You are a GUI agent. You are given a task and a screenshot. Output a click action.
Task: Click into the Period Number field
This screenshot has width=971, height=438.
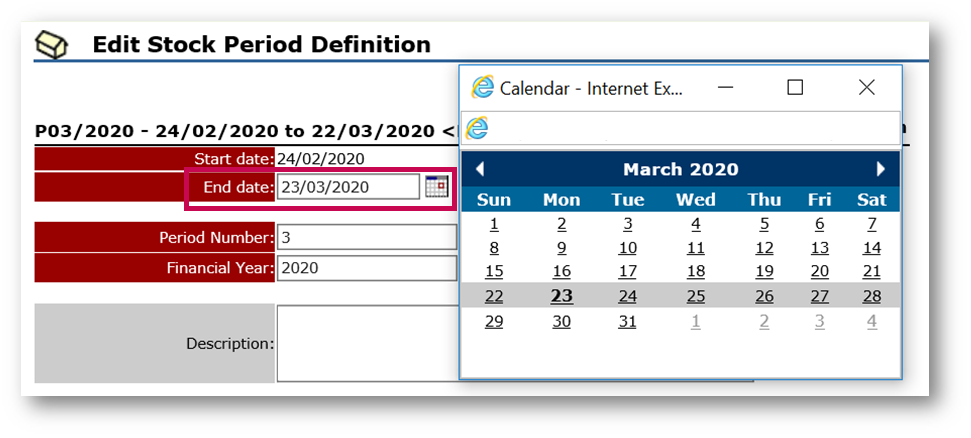click(366, 237)
